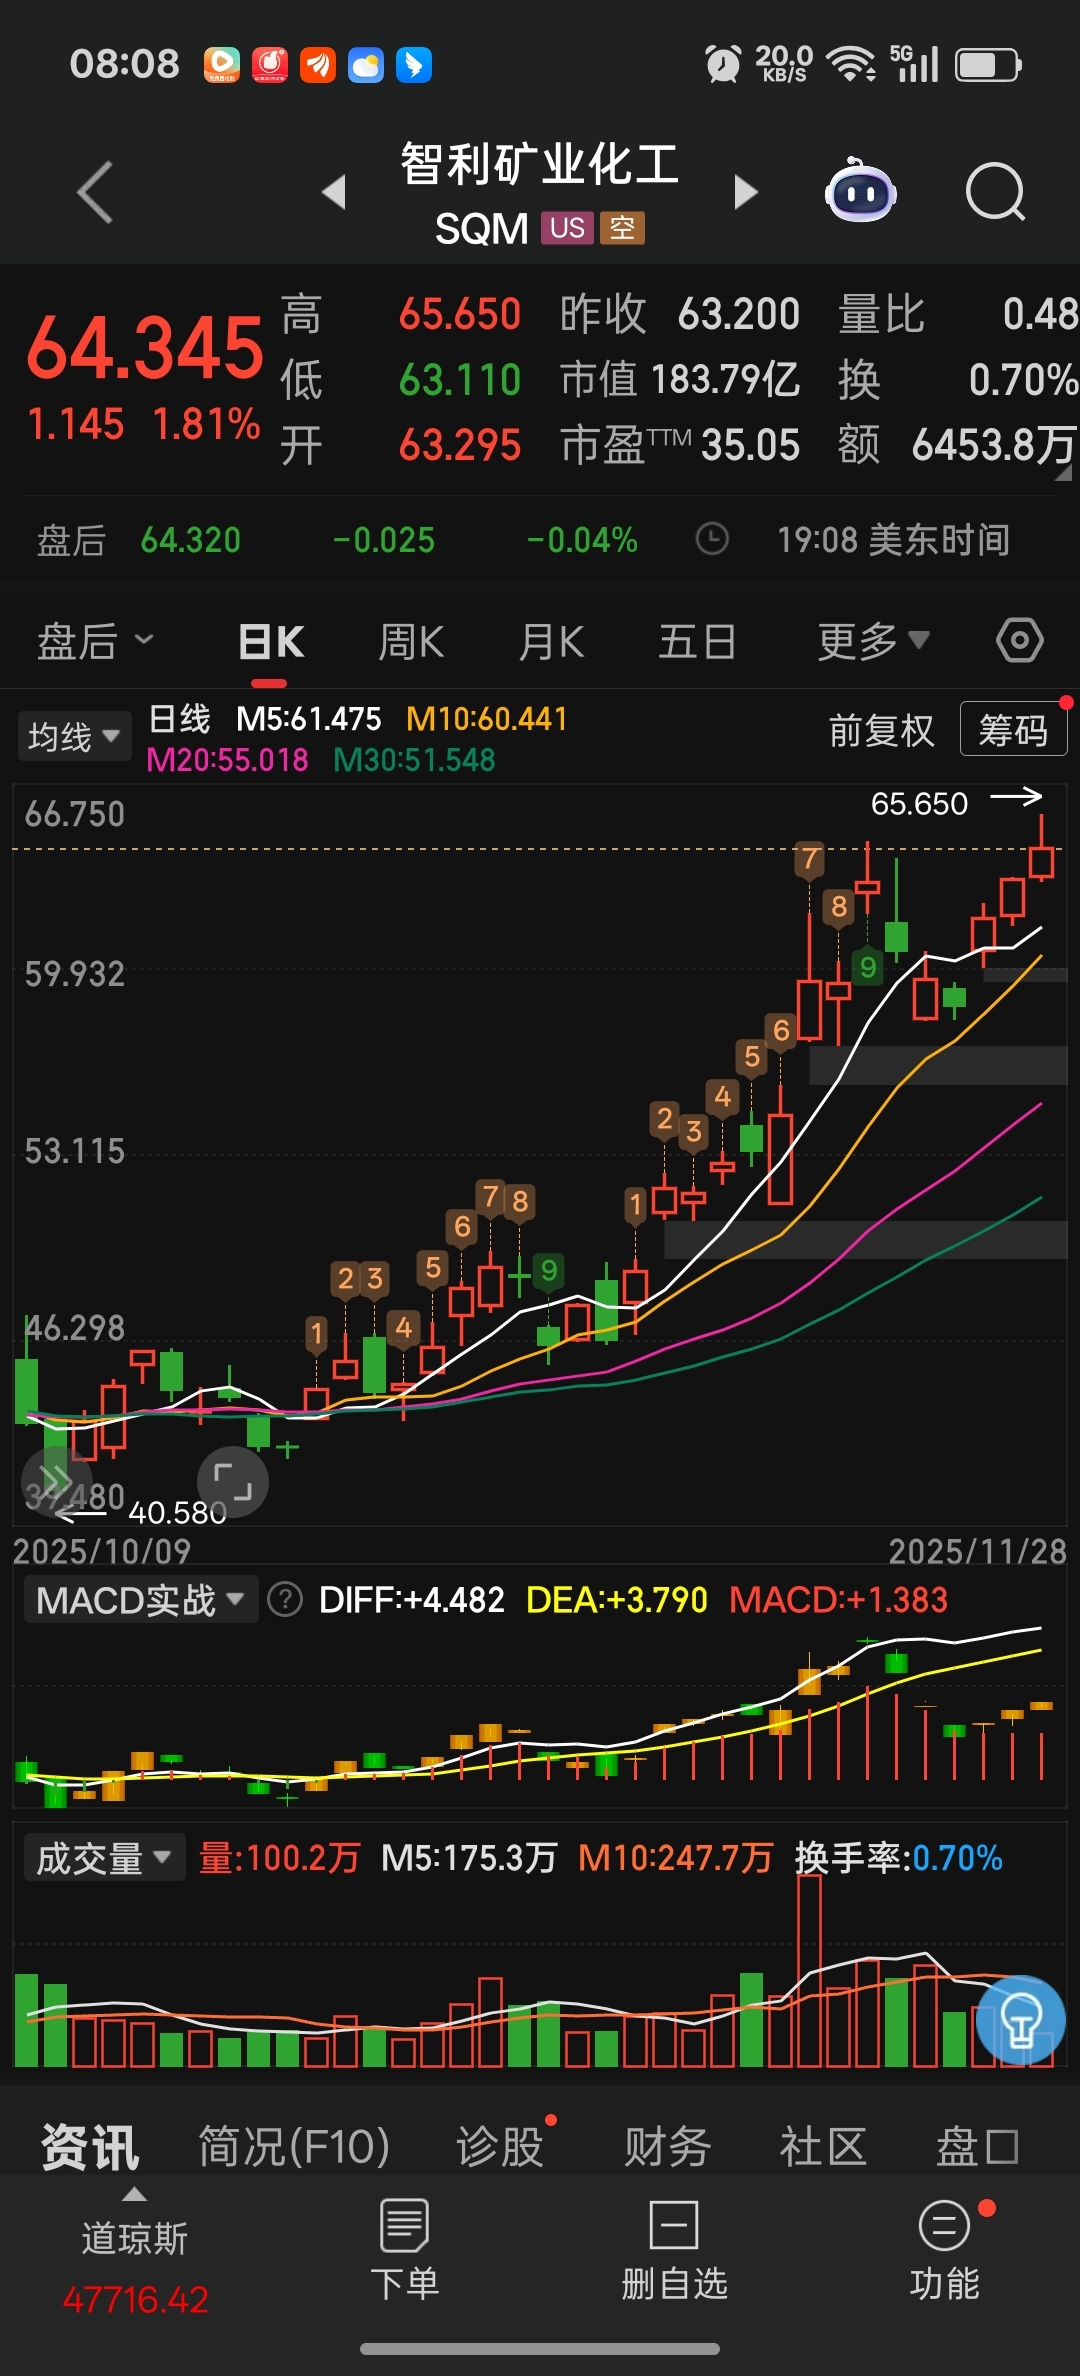1080x2376 pixels.
Task: Open chart settings hexagon icon
Action: pos(1020,640)
